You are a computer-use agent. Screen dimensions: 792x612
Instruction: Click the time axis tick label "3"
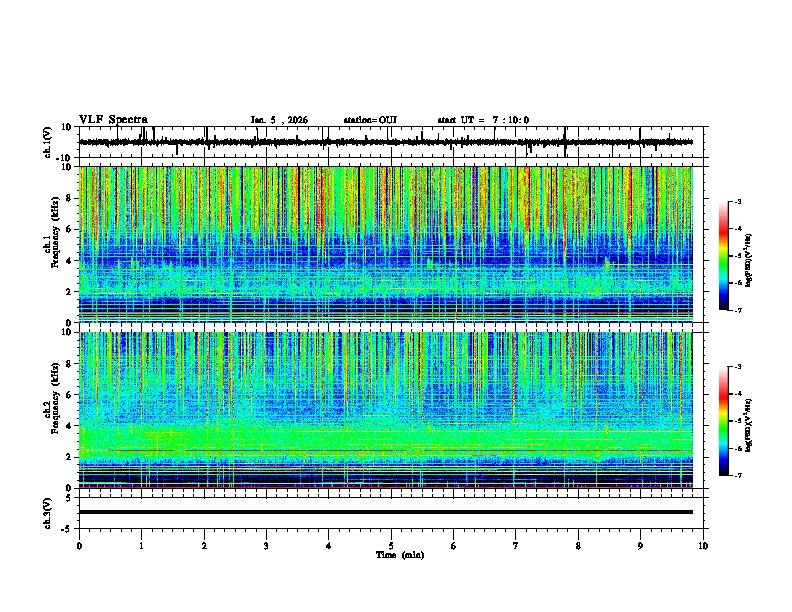point(266,546)
